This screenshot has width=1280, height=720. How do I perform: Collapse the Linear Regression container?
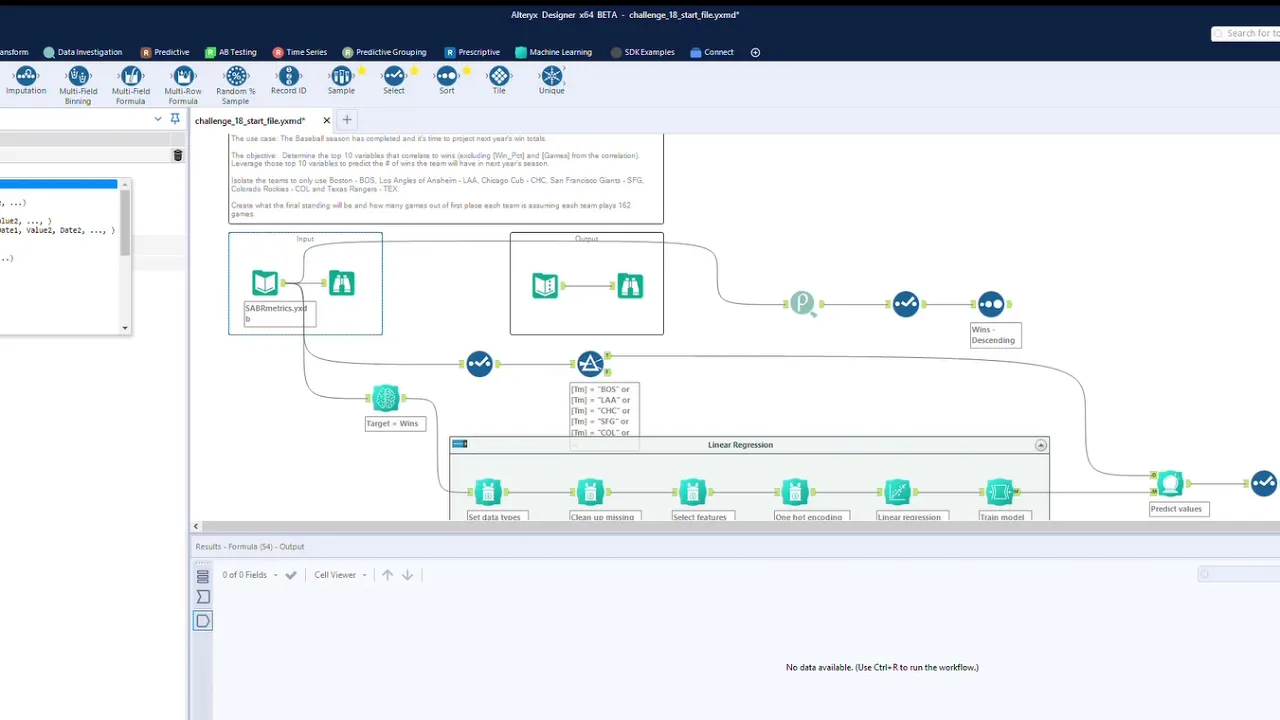coord(1041,445)
